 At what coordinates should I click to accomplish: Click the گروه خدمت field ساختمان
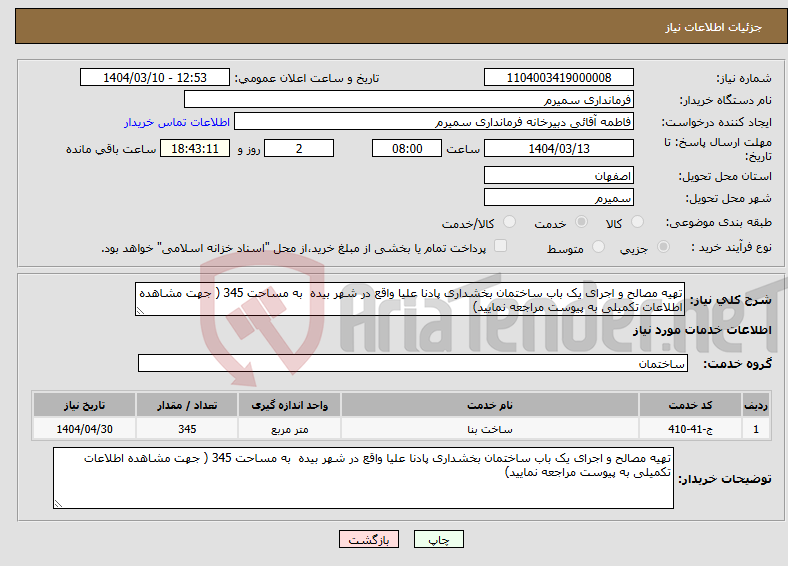[x=413, y=363]
